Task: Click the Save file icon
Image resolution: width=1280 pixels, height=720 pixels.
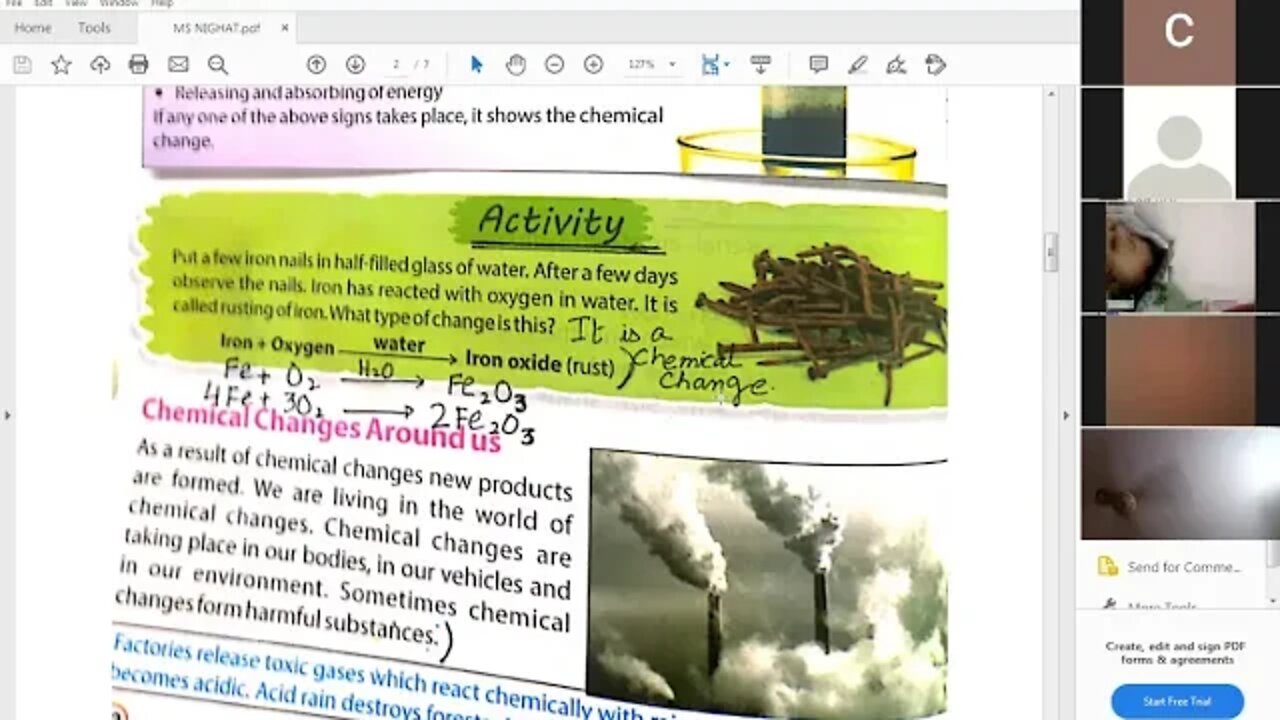Action: point(22,65)
